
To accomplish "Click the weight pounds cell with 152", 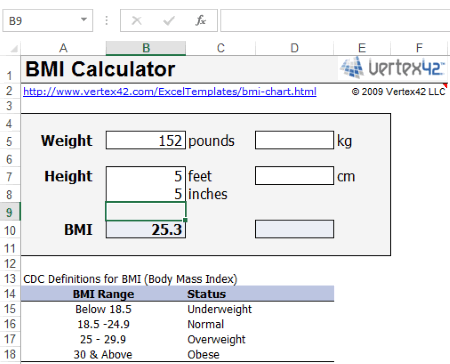I will [x=146, y=140].
